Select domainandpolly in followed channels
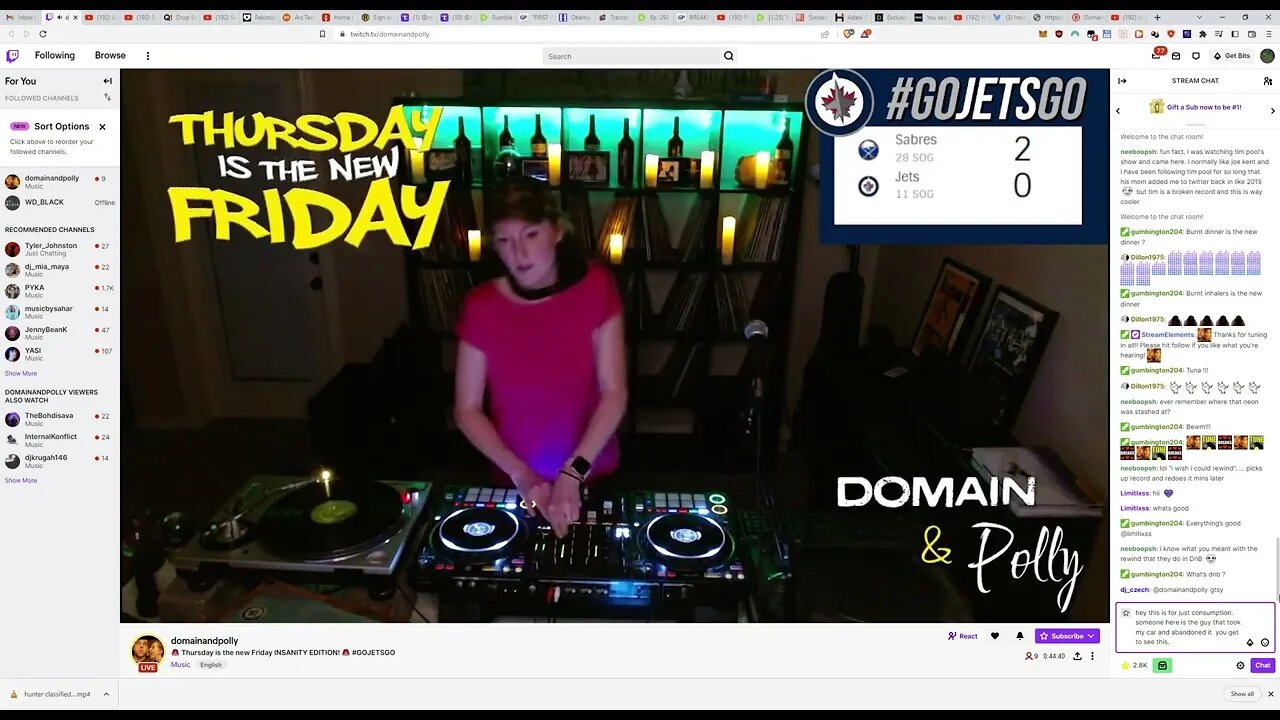The width and height of the screenshot is (1280, 720). 60,182
